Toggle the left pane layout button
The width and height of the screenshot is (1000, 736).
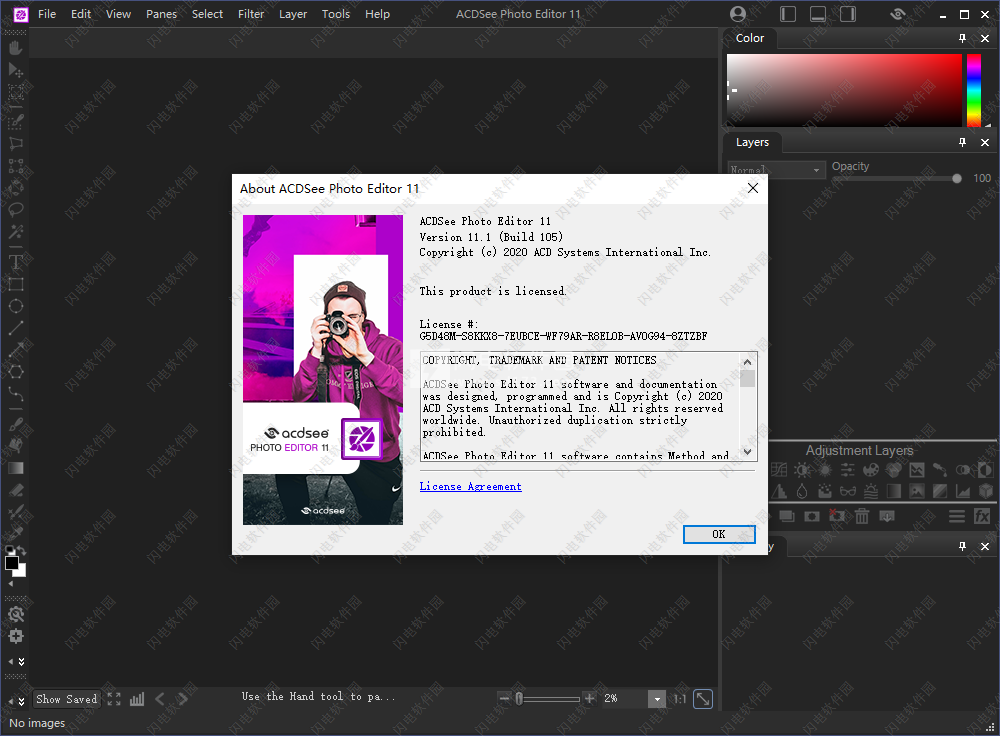point(788,14)
